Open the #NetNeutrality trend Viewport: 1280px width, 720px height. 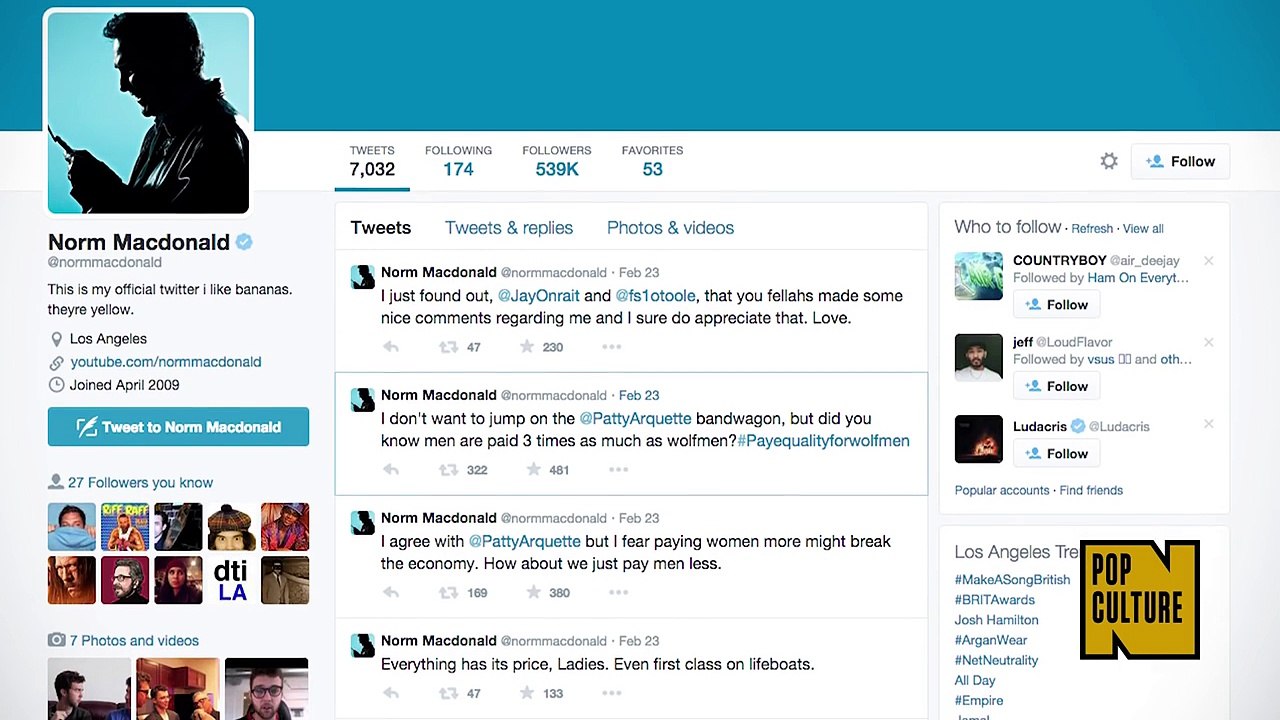coord(996,660)
